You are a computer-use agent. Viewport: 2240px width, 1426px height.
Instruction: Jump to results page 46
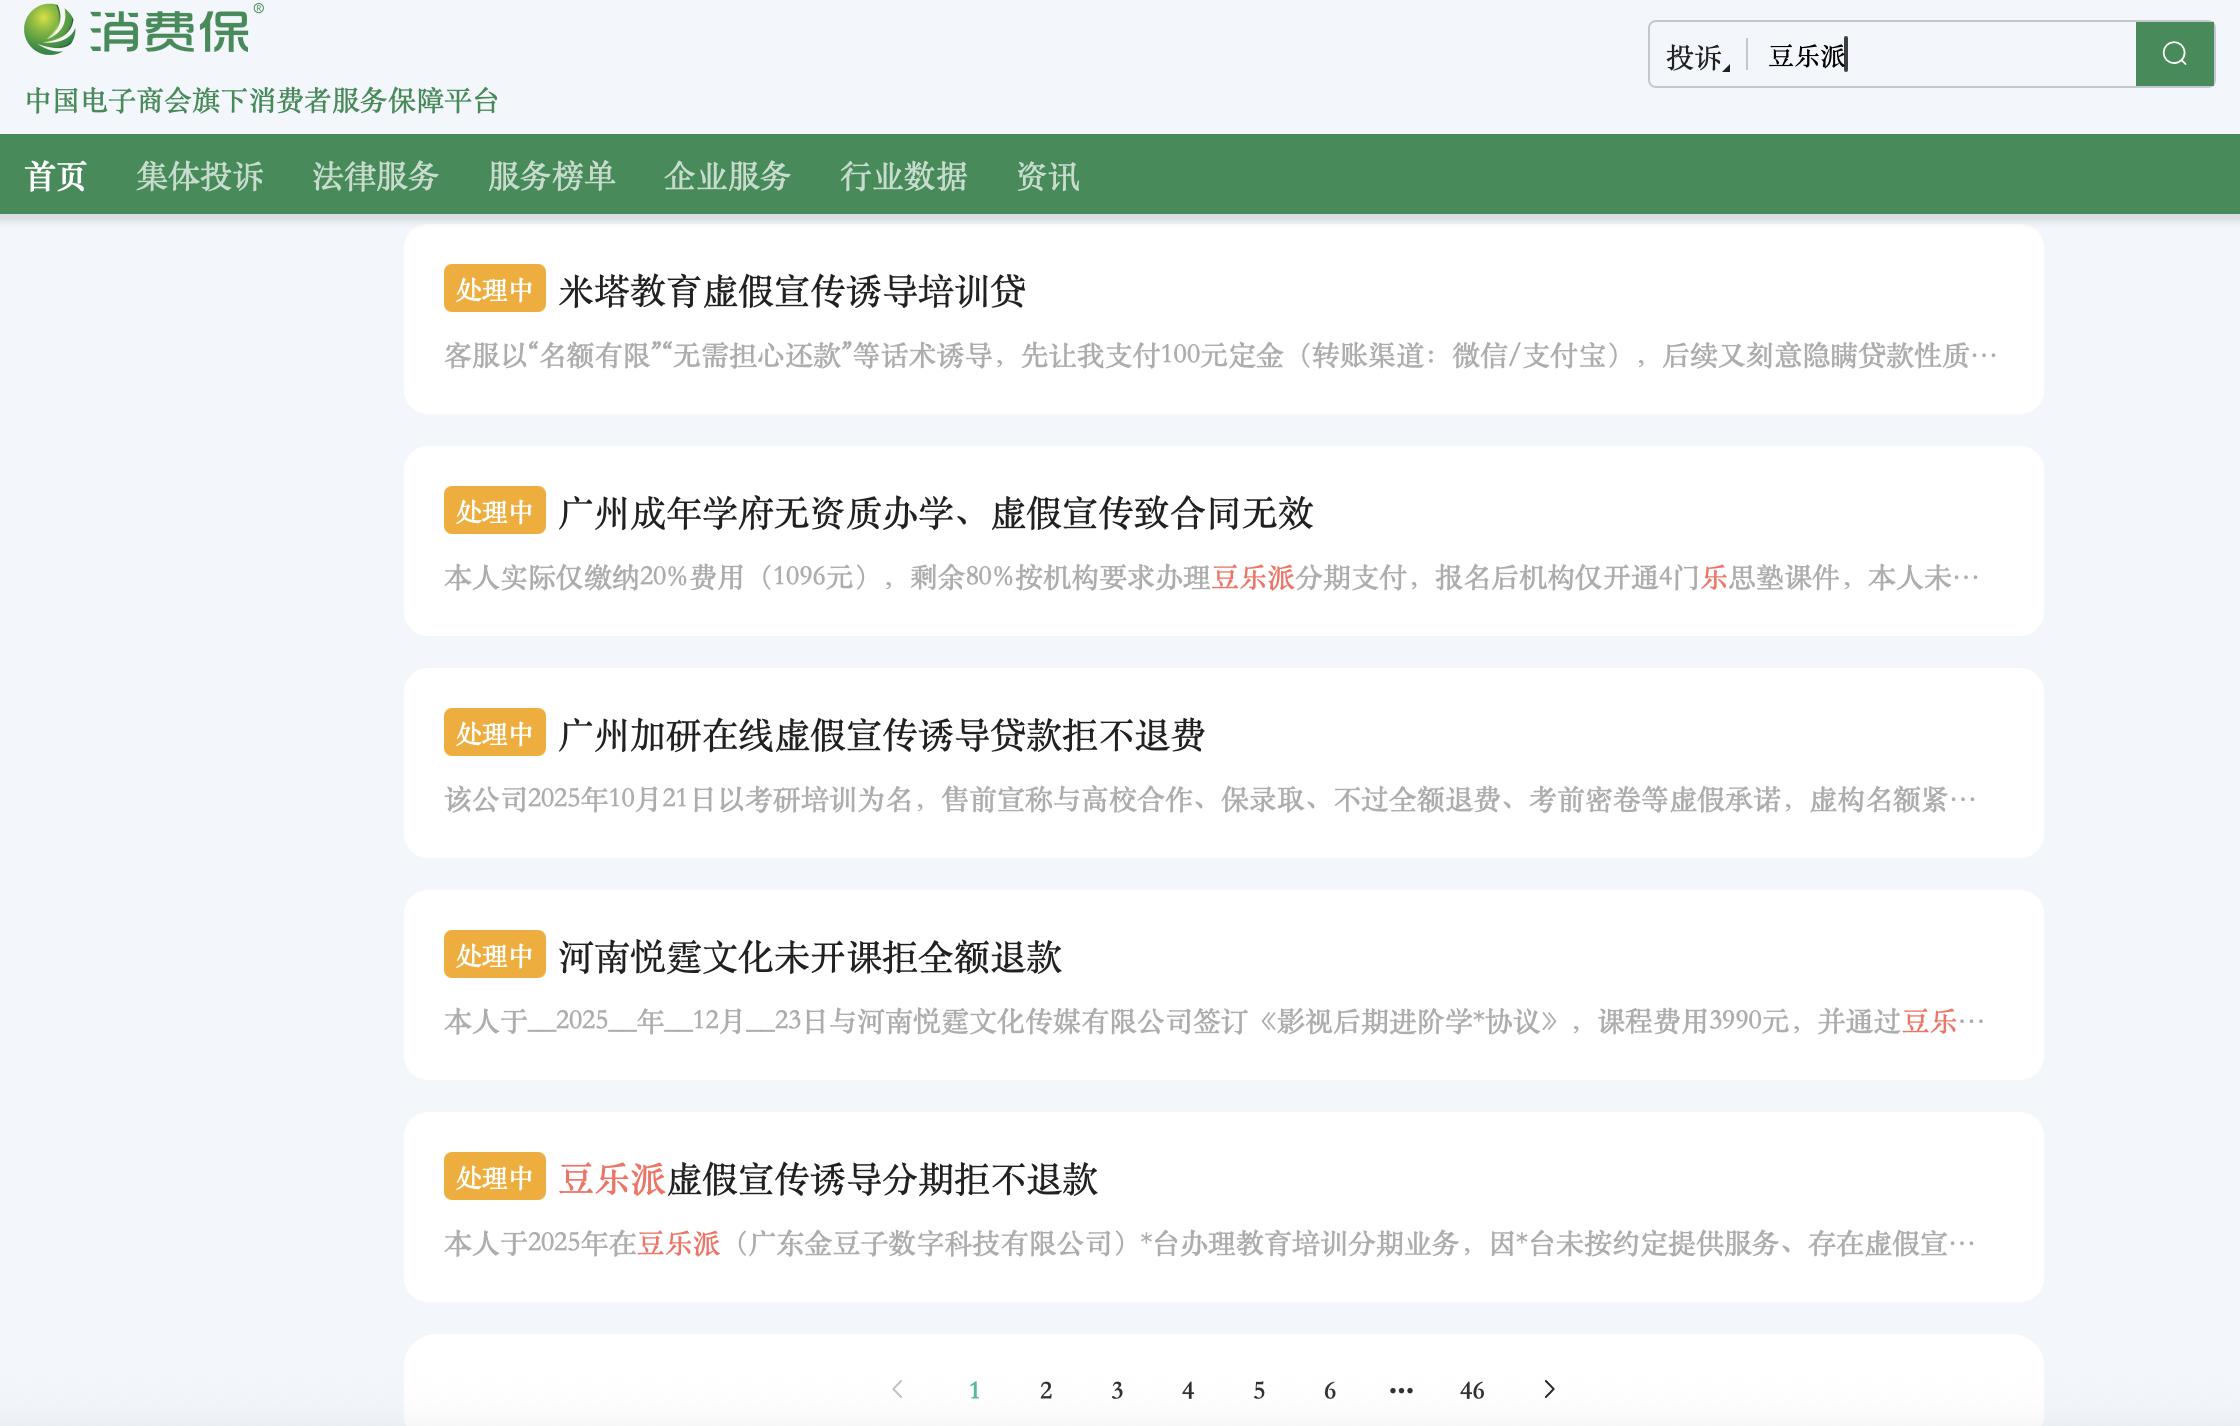tap(1471, 1390)
